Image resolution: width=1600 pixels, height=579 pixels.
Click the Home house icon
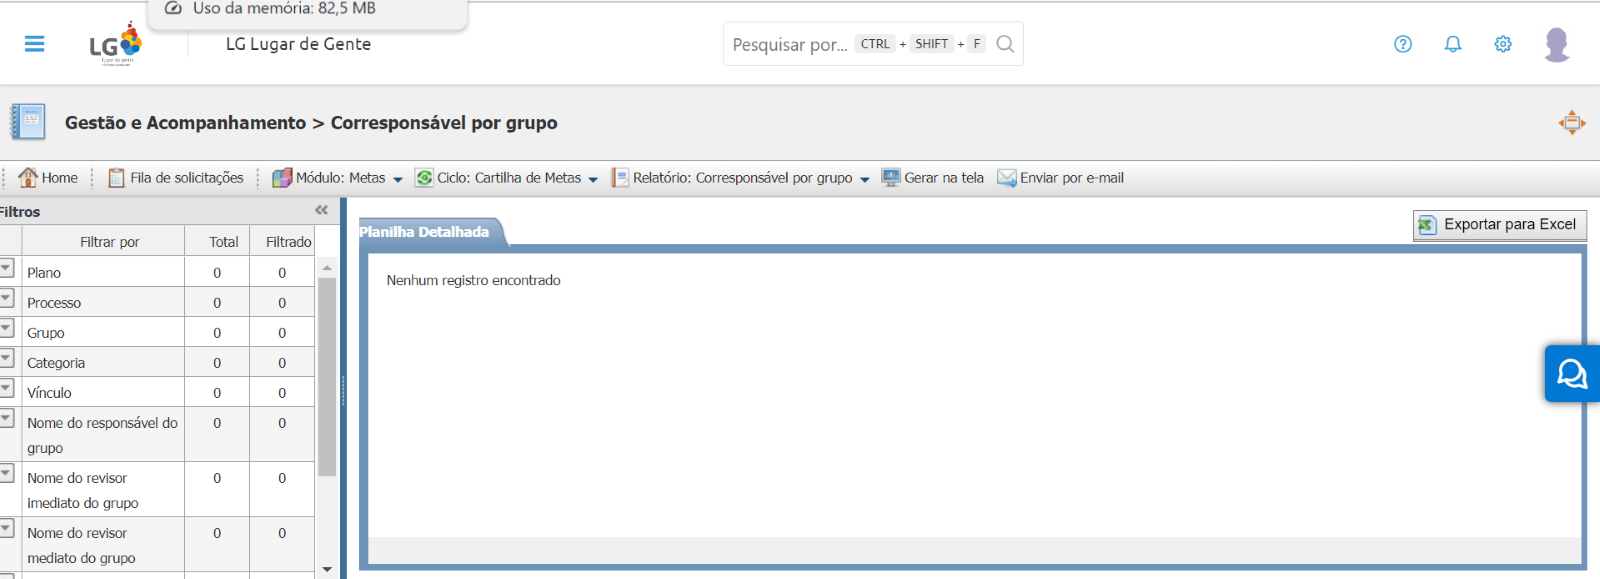28,177
